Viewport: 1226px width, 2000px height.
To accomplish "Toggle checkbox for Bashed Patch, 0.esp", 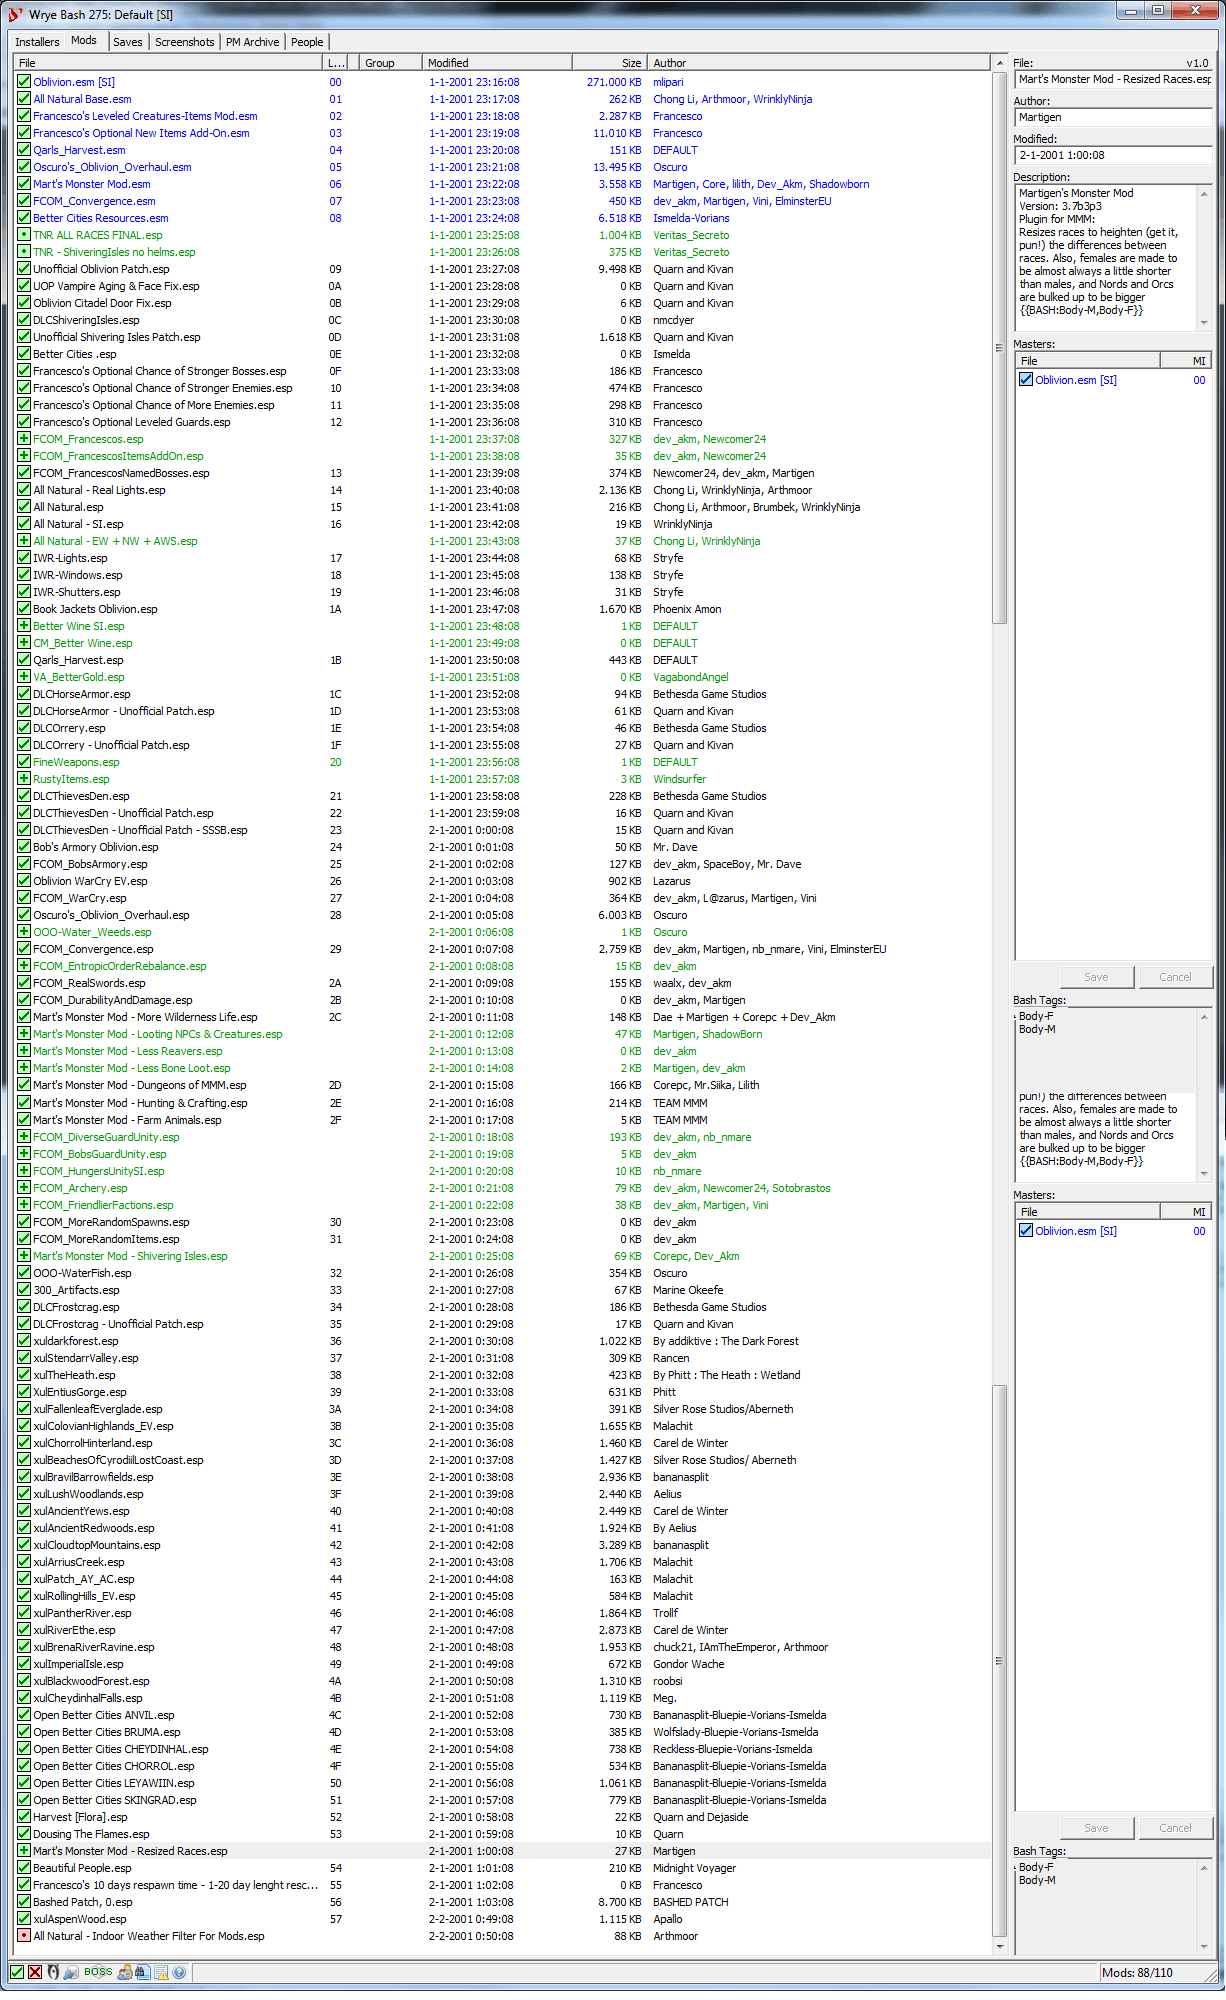I will coord(24,1902).
